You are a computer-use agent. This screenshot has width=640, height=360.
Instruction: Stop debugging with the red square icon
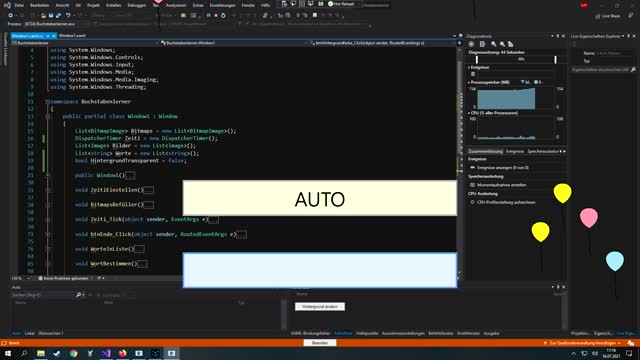tap(216, 16)
